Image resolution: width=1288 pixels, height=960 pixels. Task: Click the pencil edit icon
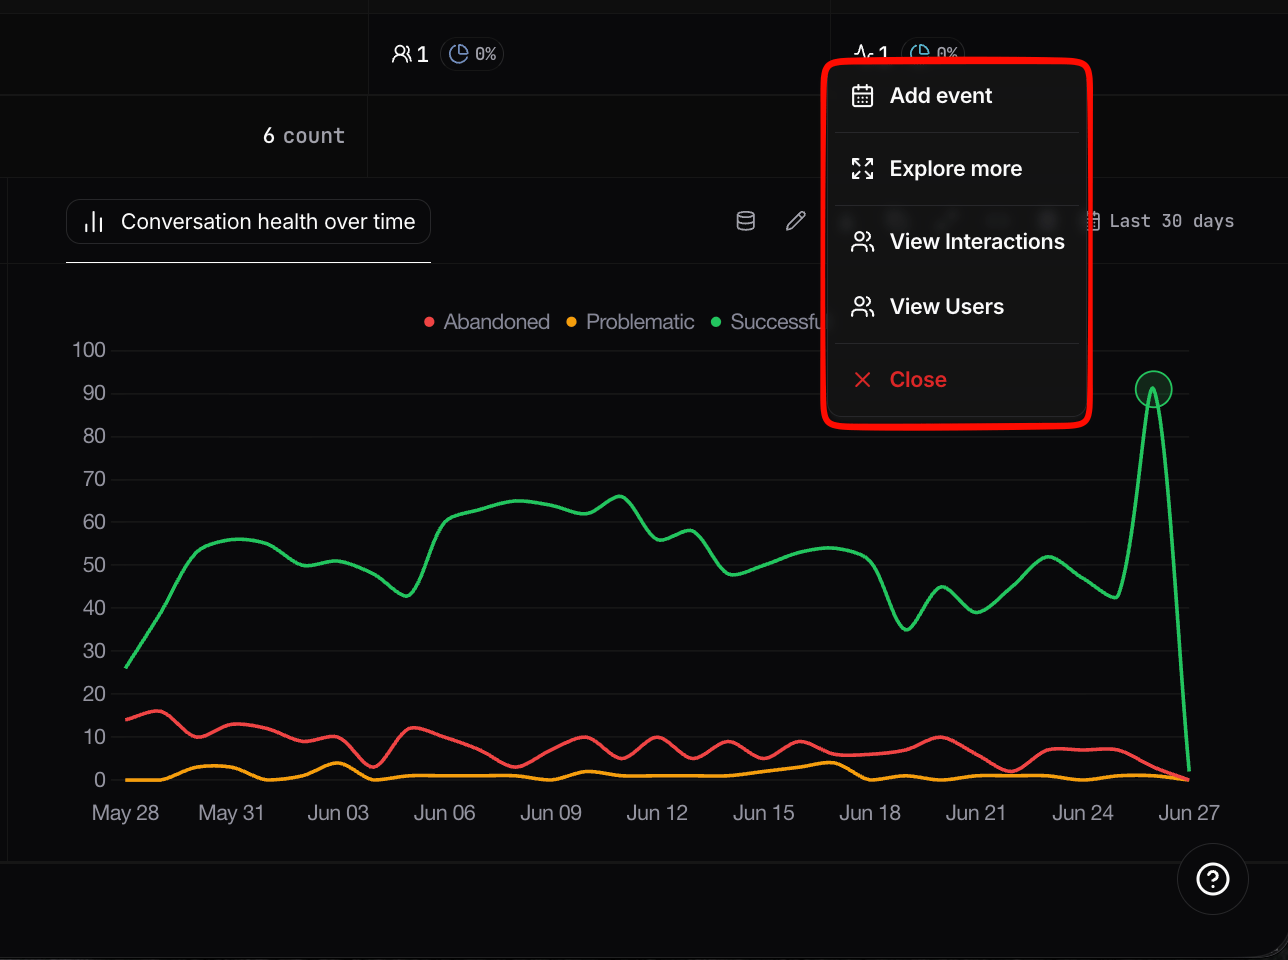796,222
